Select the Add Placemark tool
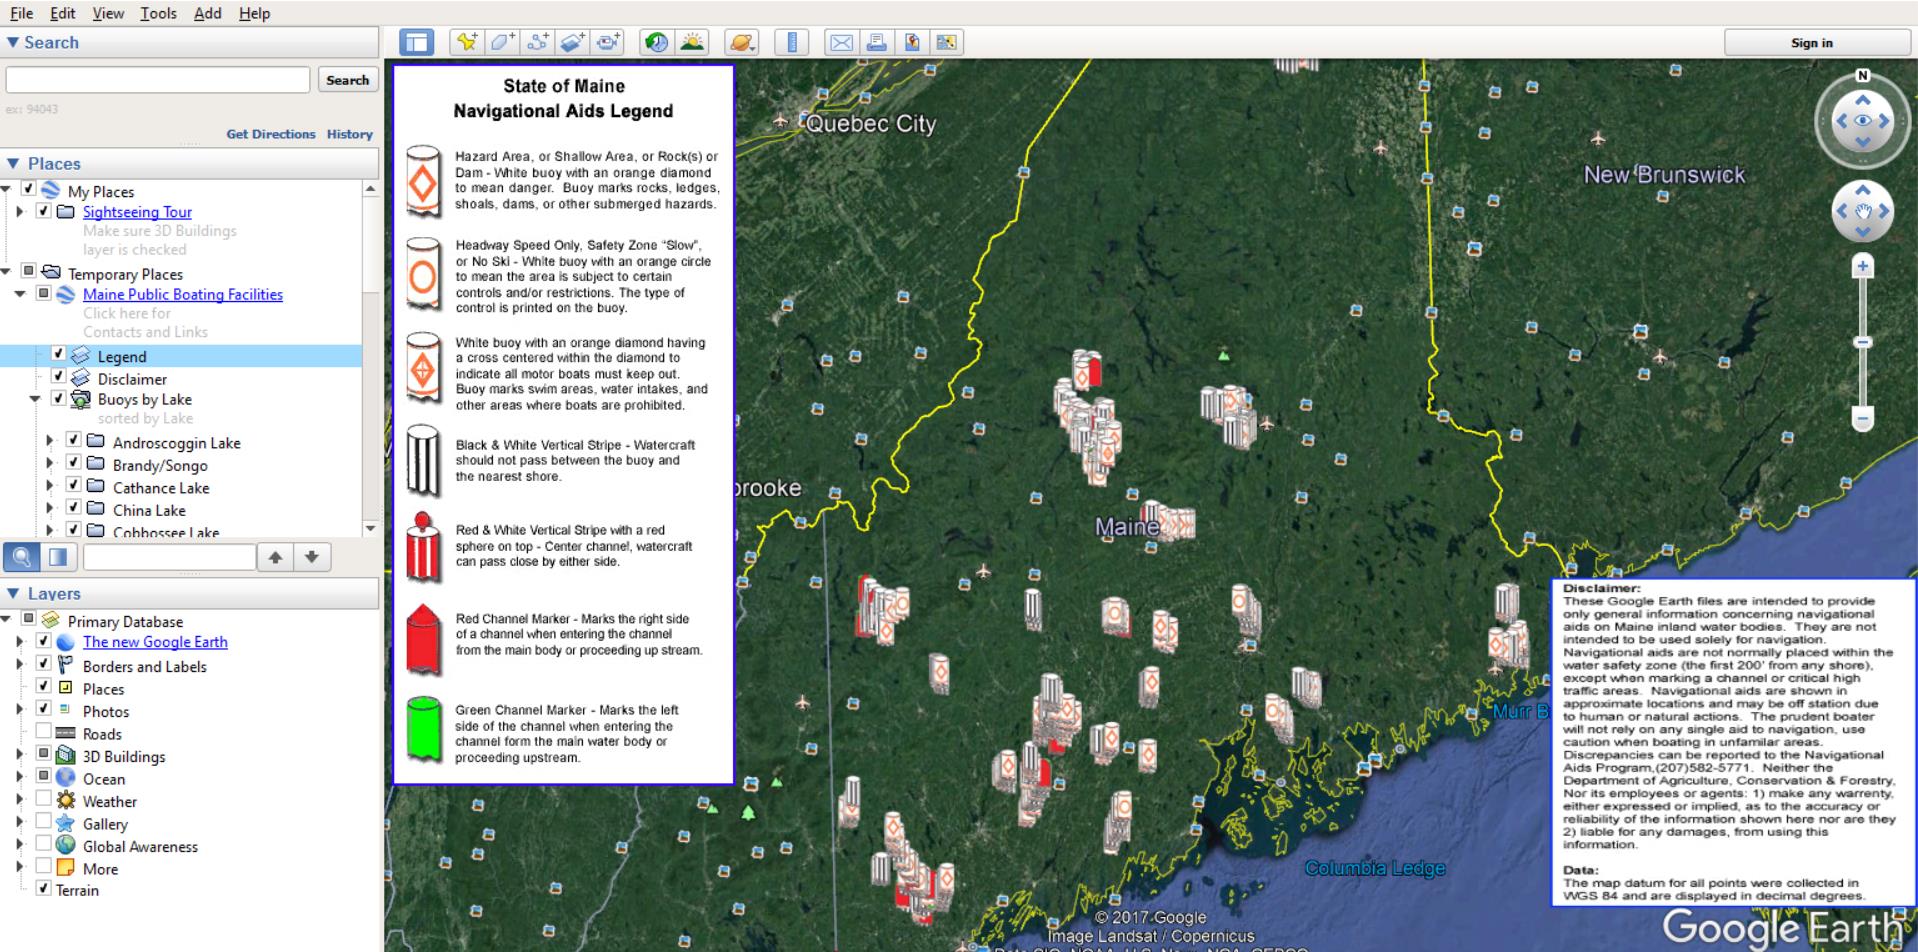Screen dimensions: 1918x952 pyautogui.click(x=466, y=42)
